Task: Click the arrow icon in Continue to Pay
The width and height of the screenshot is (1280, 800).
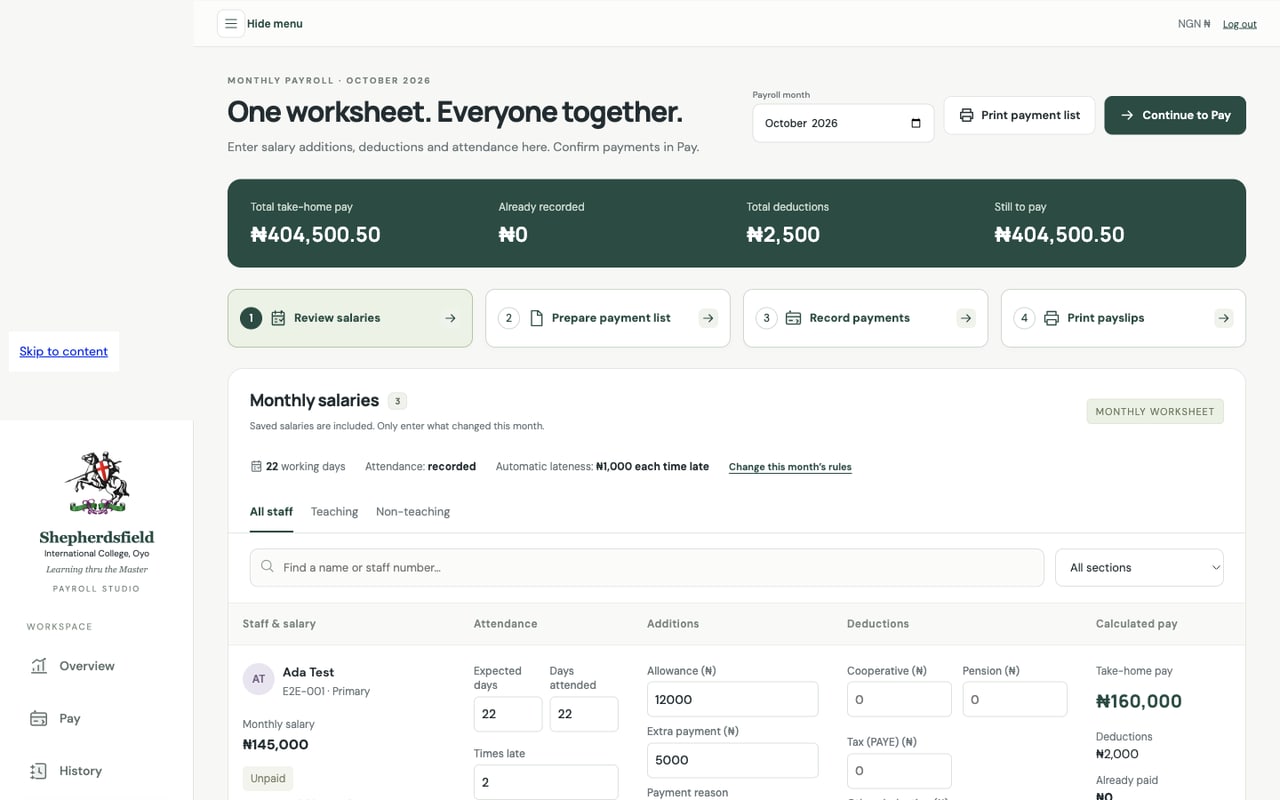Action: pos(1127,115)
